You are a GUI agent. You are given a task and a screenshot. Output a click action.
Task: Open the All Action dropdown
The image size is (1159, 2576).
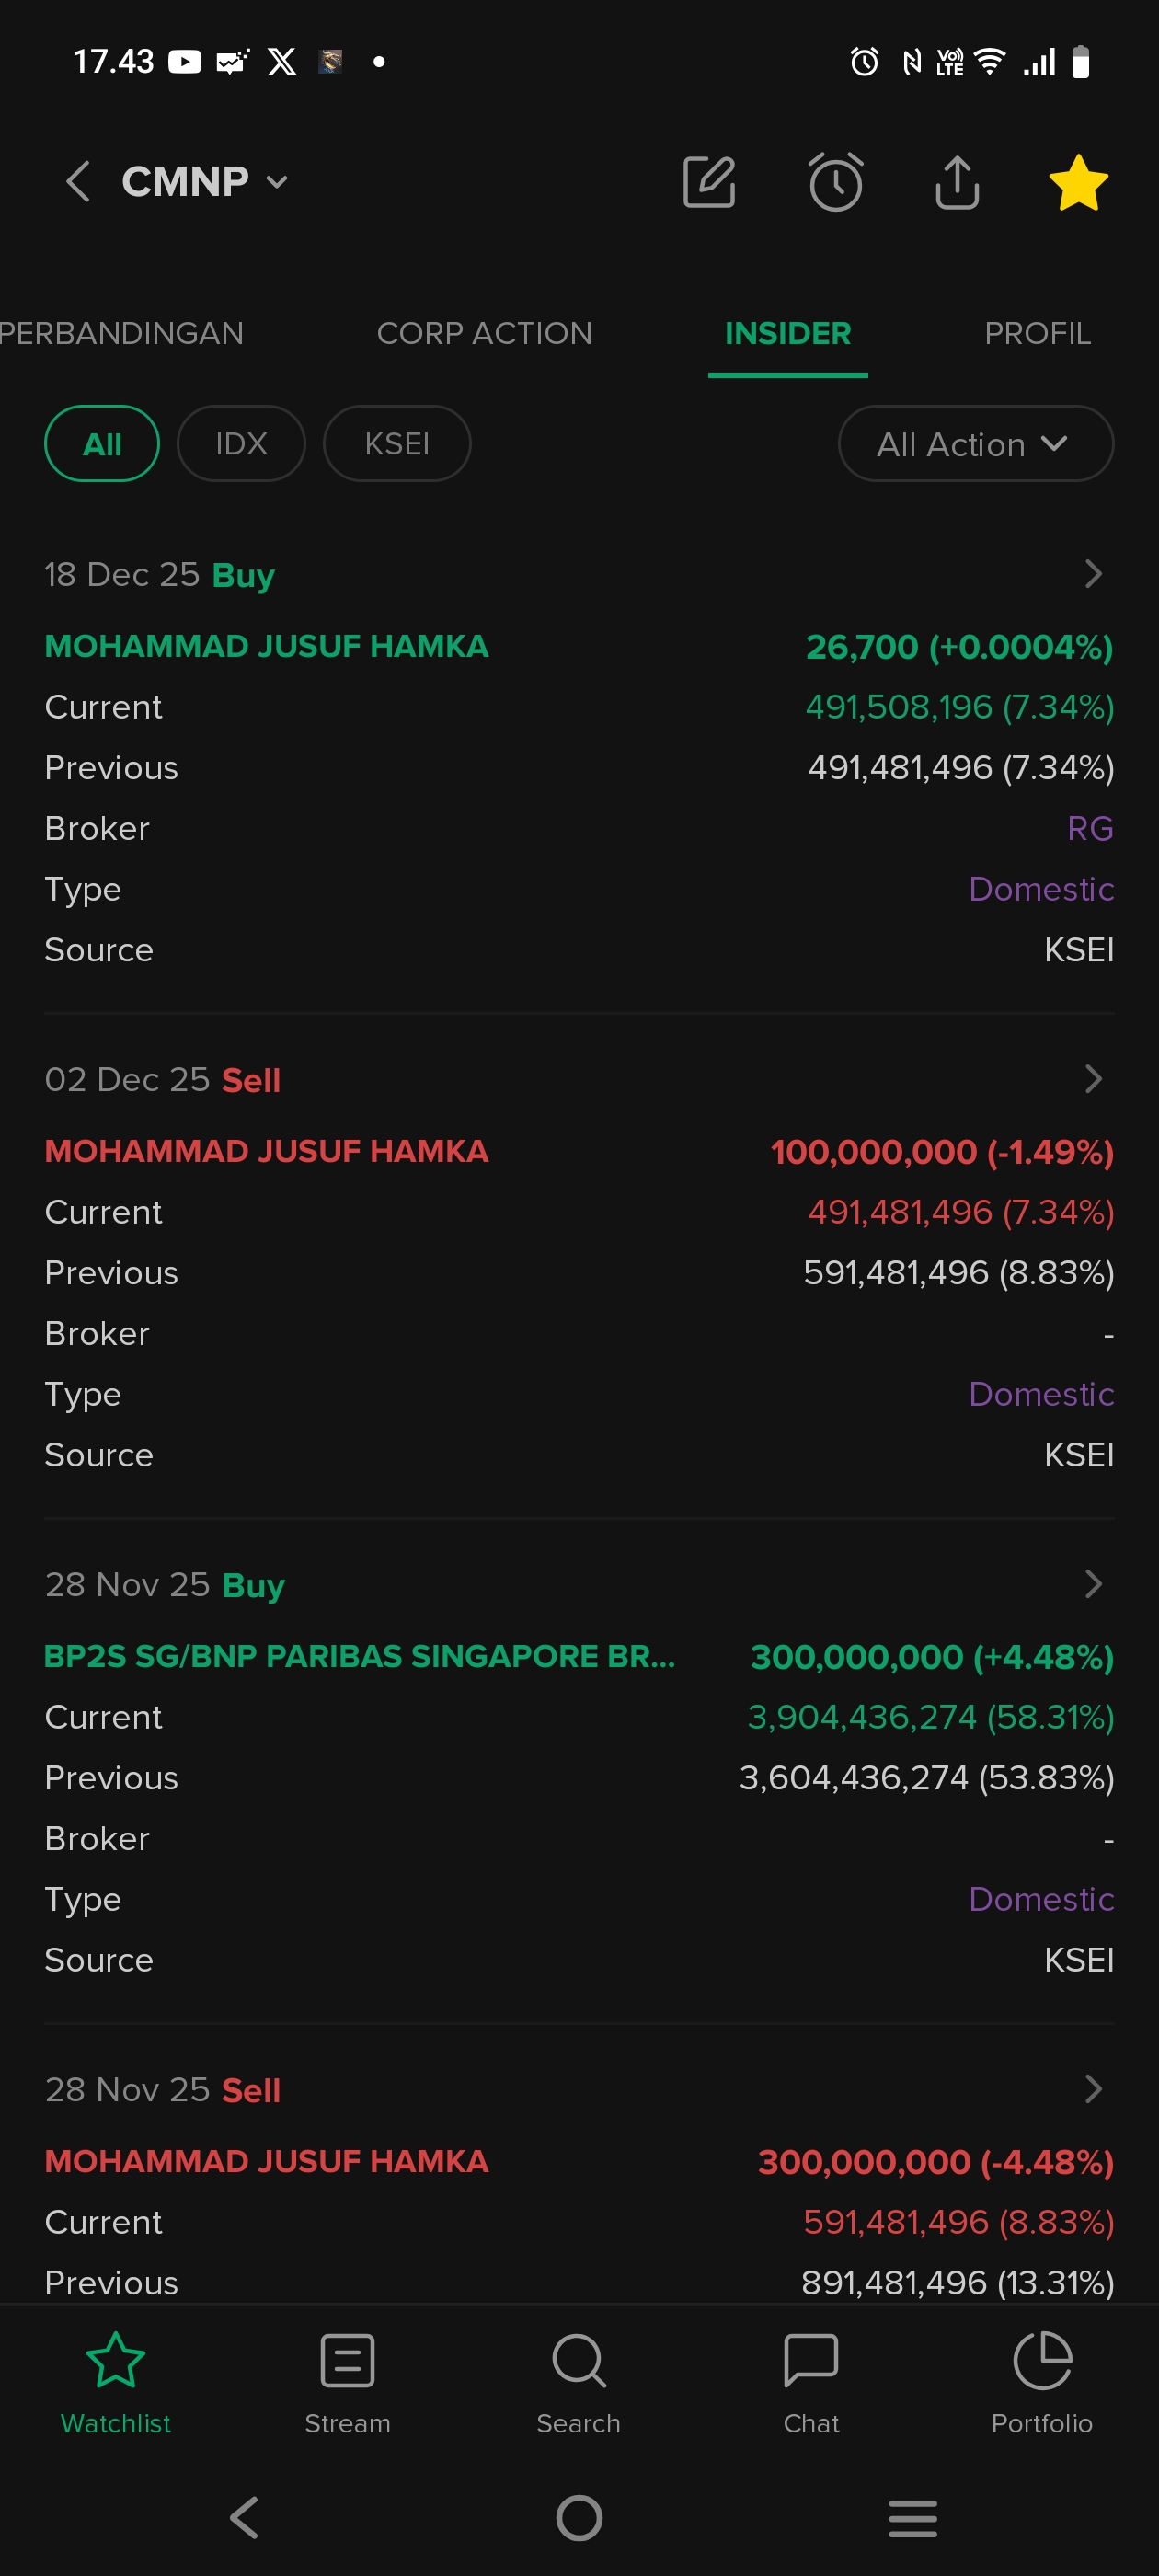975,443
